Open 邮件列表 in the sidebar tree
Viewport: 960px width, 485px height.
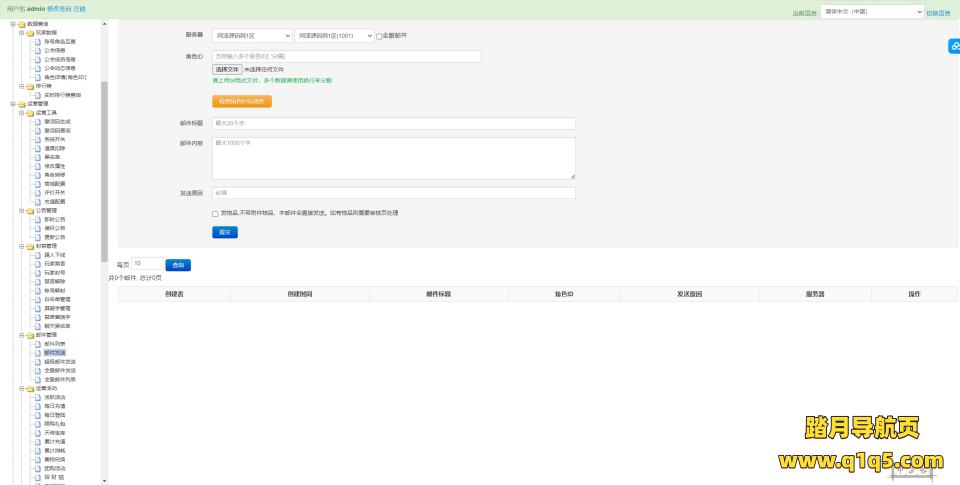(55, 343)
